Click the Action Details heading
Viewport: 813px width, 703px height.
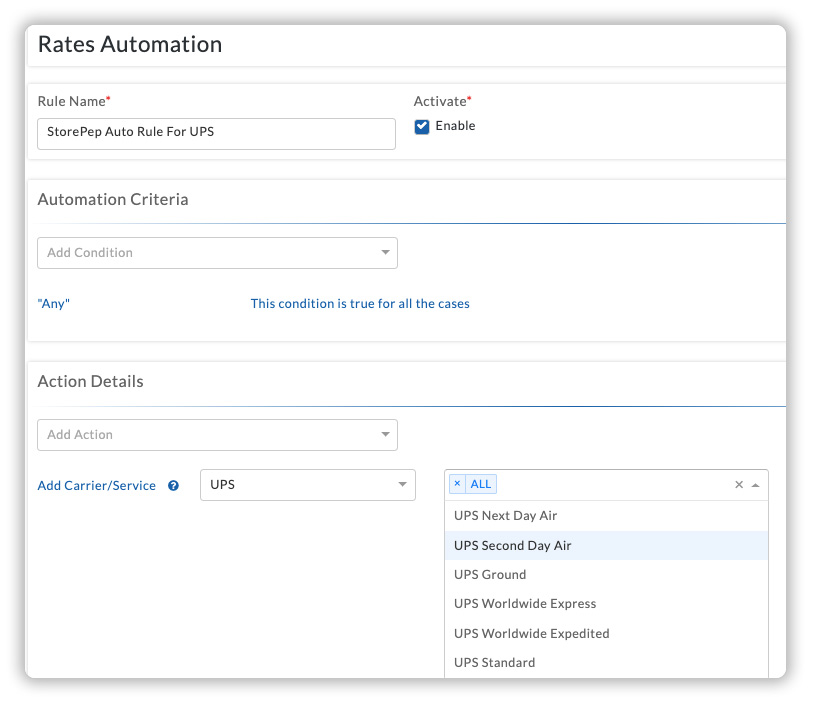point(90,382)
